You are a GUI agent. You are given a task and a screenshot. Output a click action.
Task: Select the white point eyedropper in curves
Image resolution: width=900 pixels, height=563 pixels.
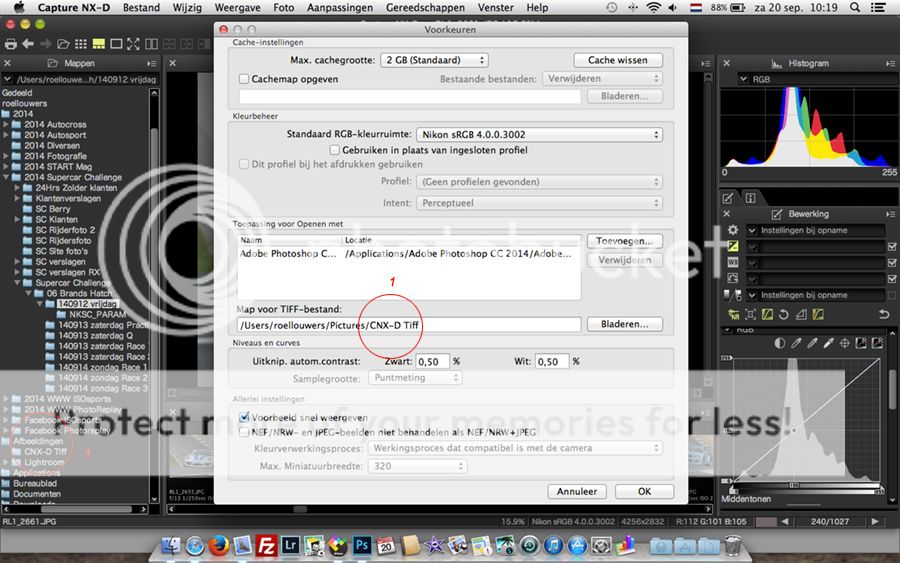pyautogui.click(x=828, y=343)
